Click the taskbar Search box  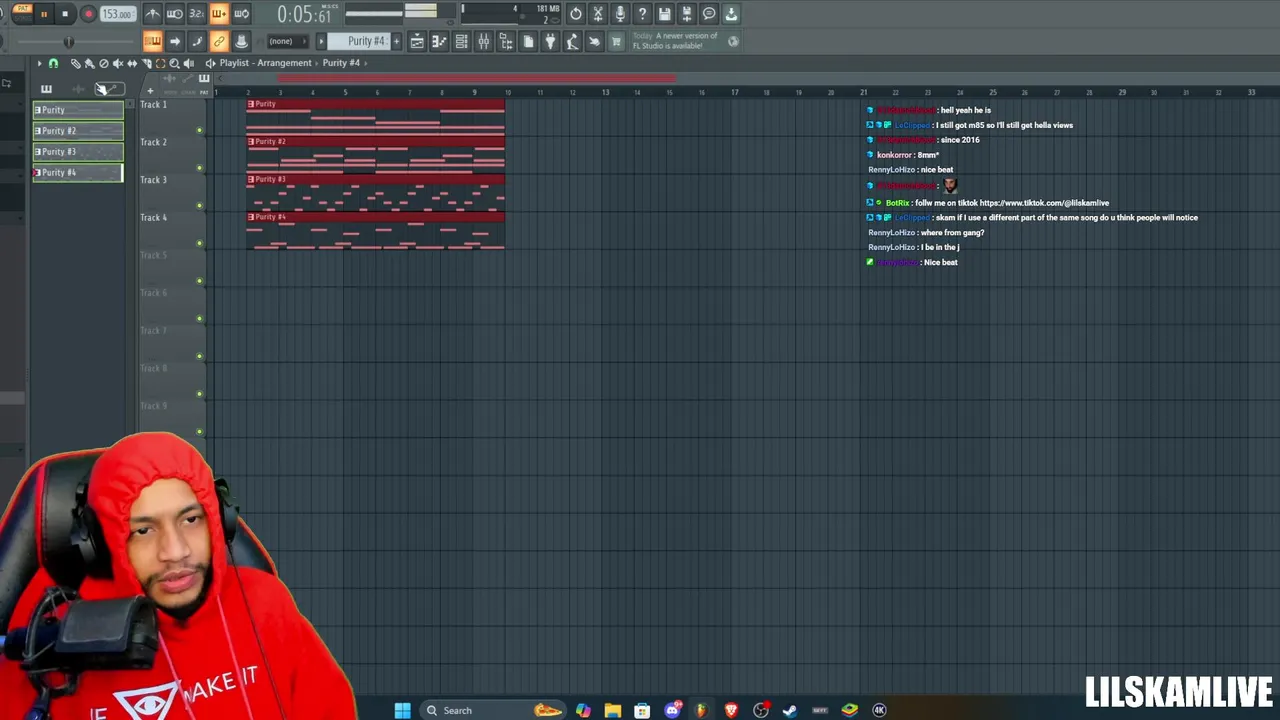(x=491, y=710)
